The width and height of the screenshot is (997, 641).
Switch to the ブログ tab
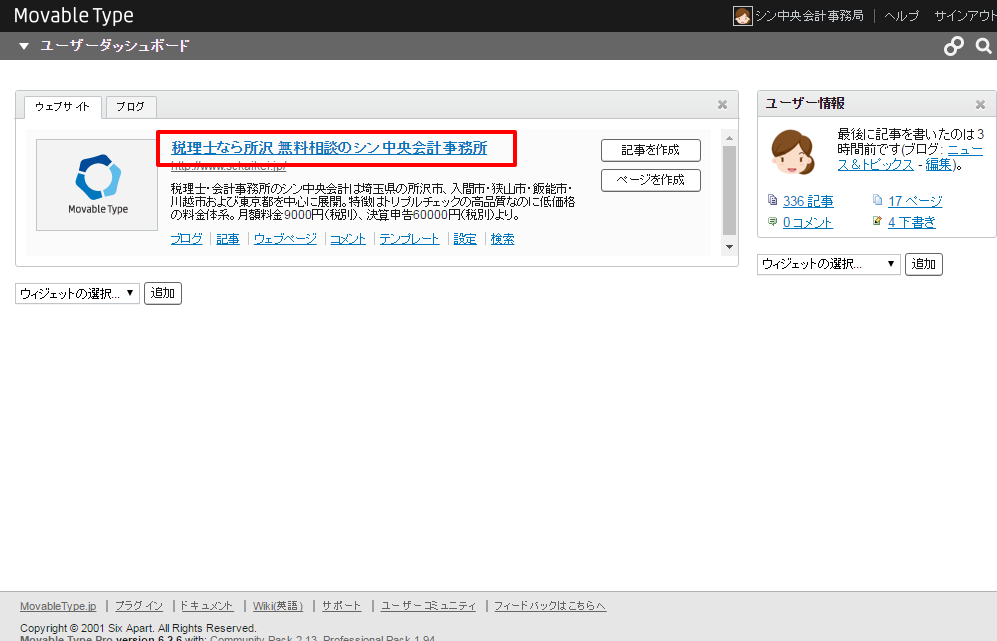(130, 106)
